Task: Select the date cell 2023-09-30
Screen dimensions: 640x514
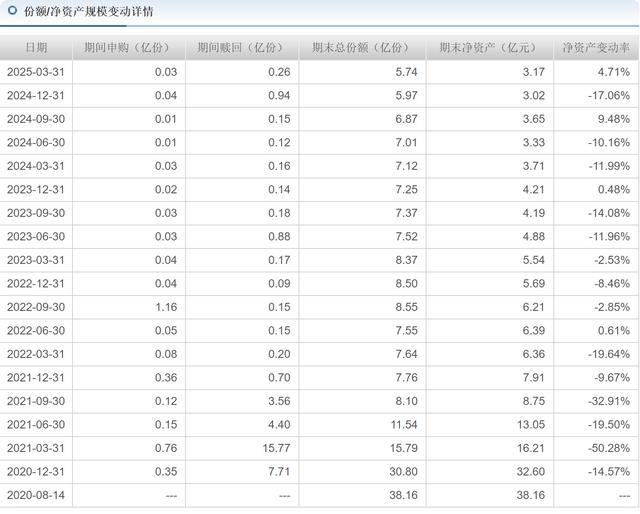Action: tap(36, 213)
